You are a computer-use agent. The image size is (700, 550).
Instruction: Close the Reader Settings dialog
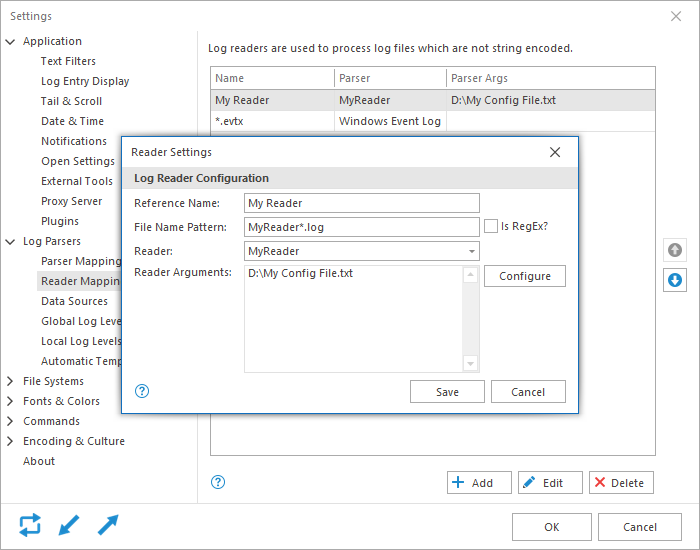coord(555,152)
